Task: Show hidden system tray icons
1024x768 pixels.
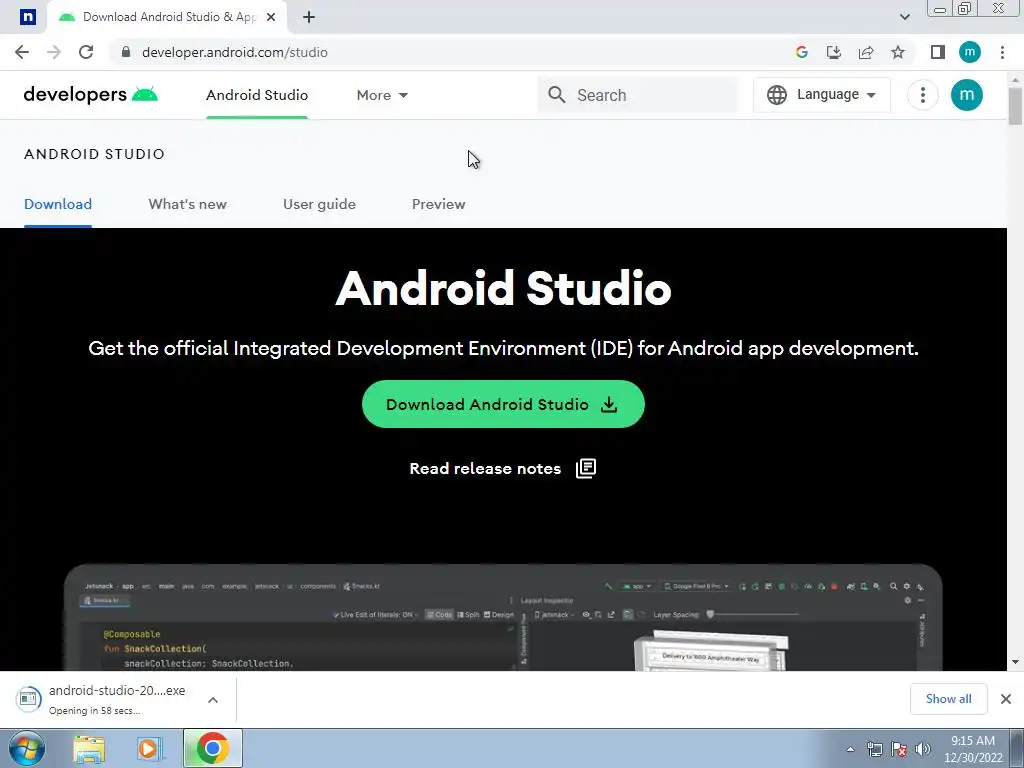Action: tap(850, 749)
